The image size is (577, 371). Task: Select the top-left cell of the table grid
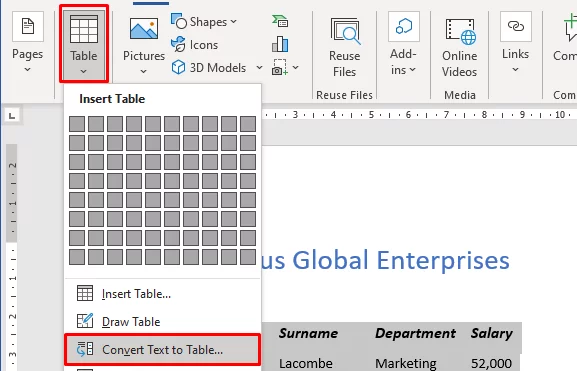click(77, 124)
